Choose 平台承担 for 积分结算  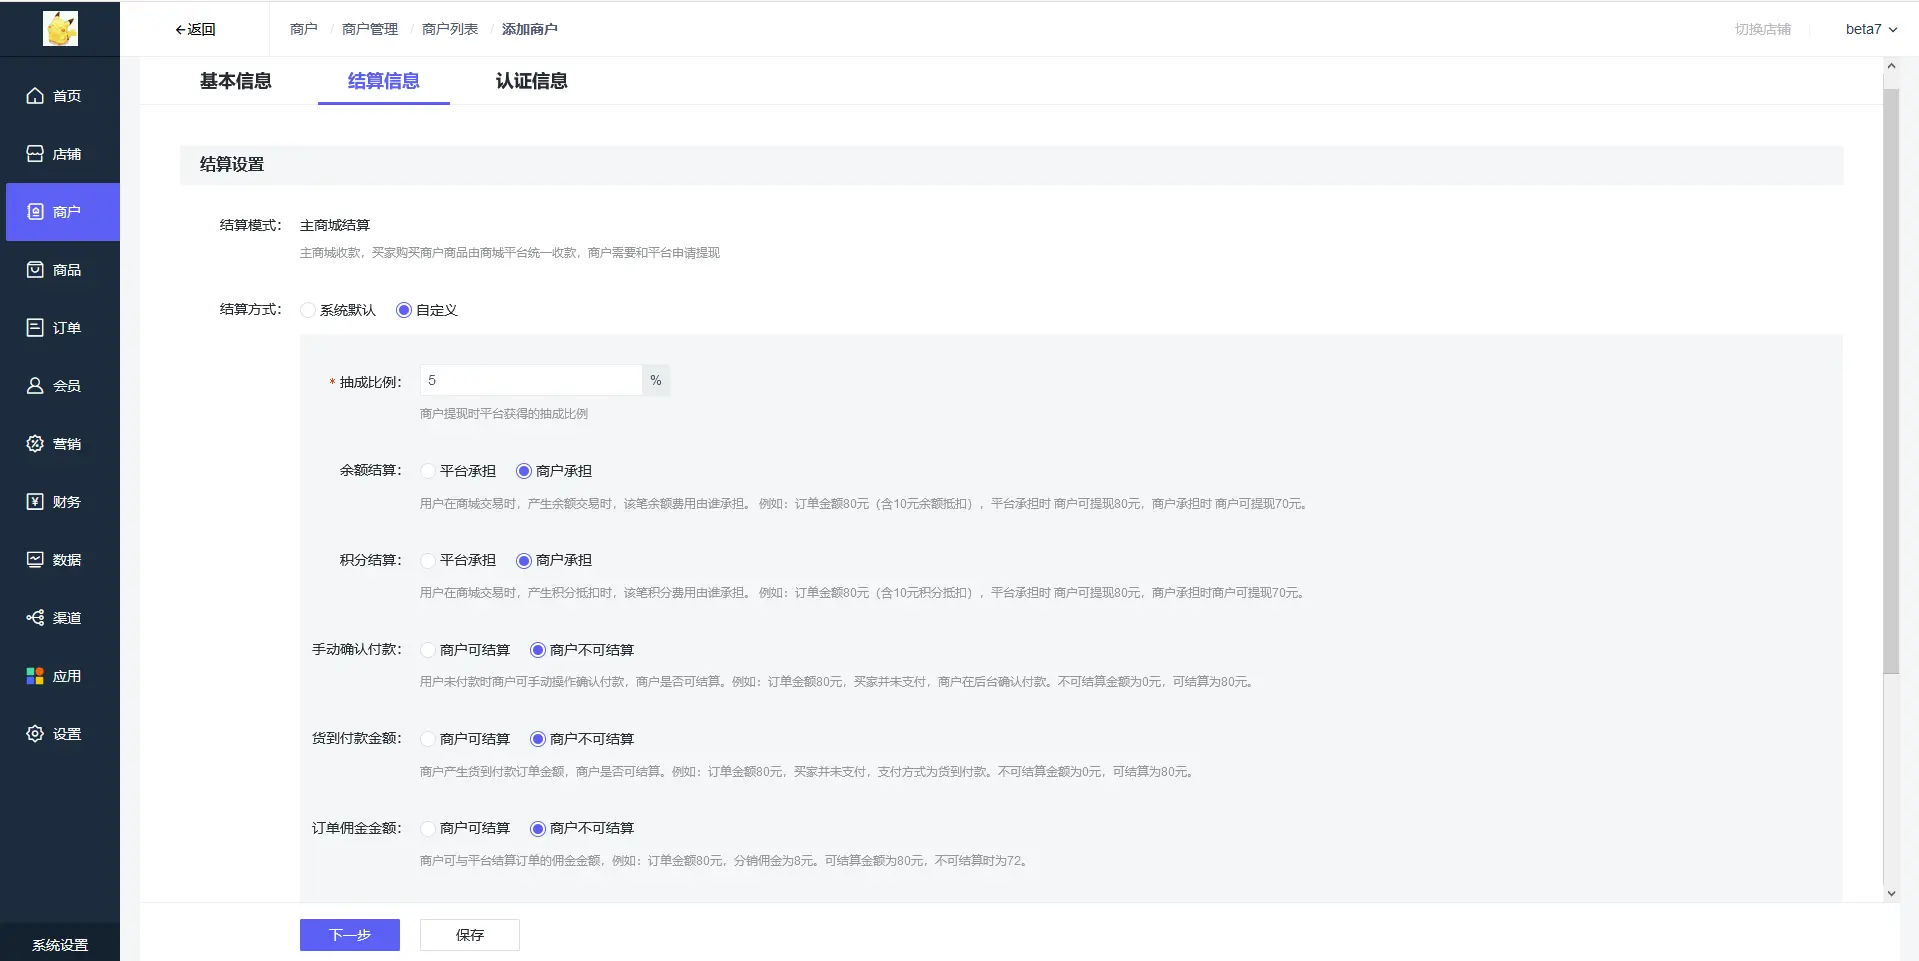[428, 560]
